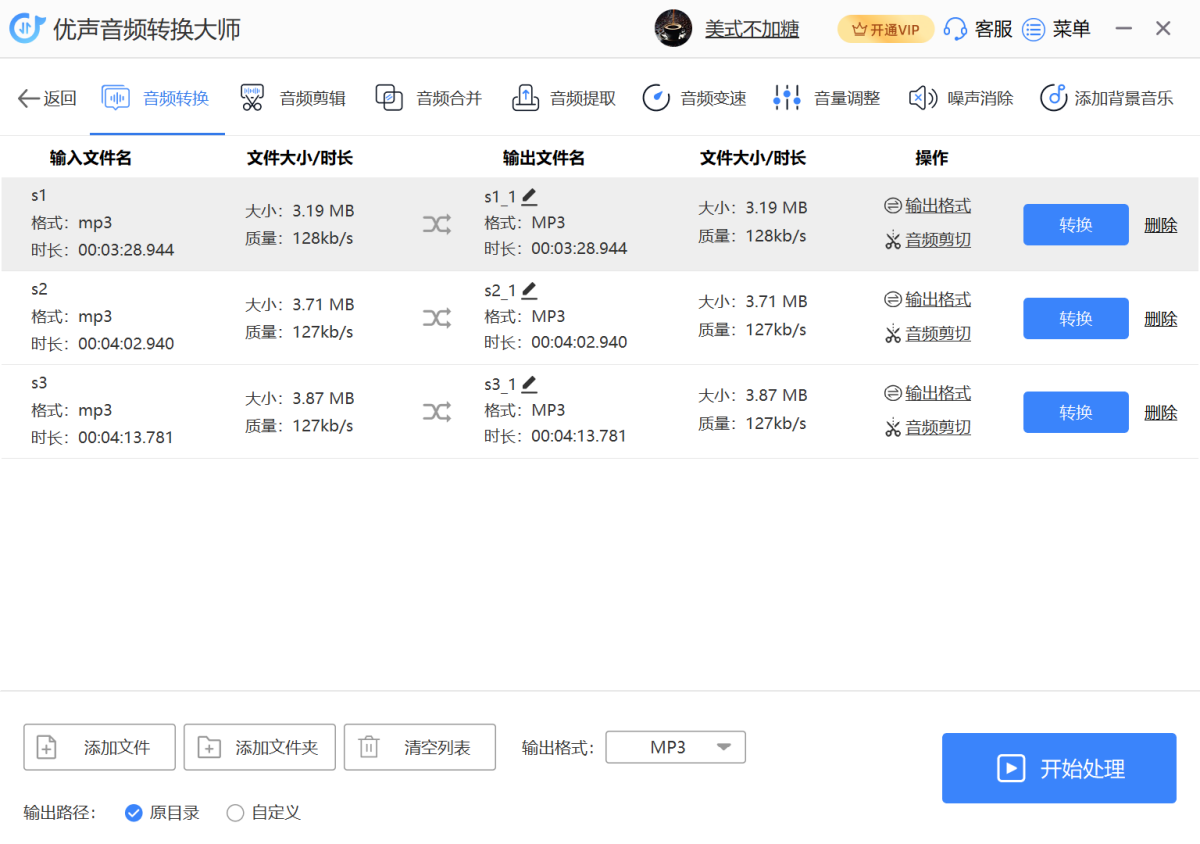Open the MP3 输出格式 dropdown
Image resolution: width=1200 pixels, height=844 pixels.
coord(675,747)
